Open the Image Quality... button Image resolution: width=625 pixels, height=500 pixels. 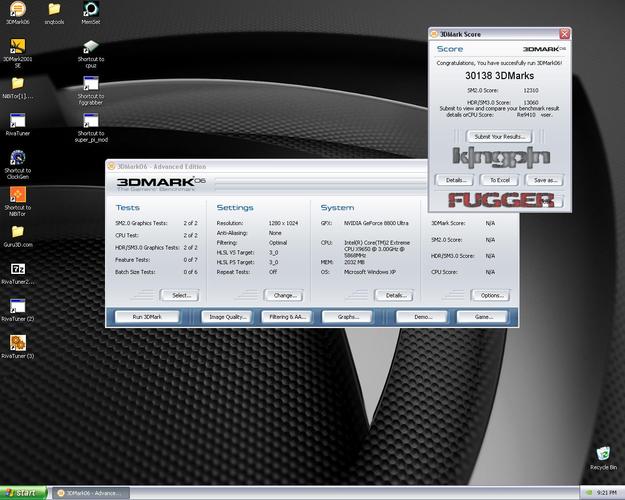227,317
